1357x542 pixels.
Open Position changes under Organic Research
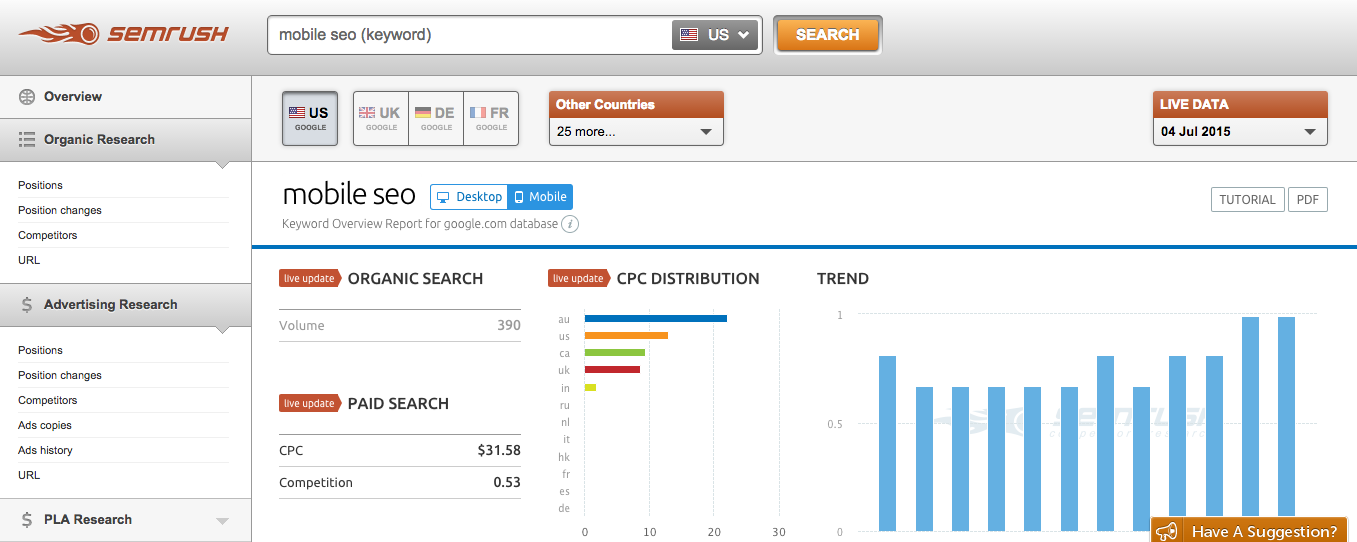(x=60, y=210)
